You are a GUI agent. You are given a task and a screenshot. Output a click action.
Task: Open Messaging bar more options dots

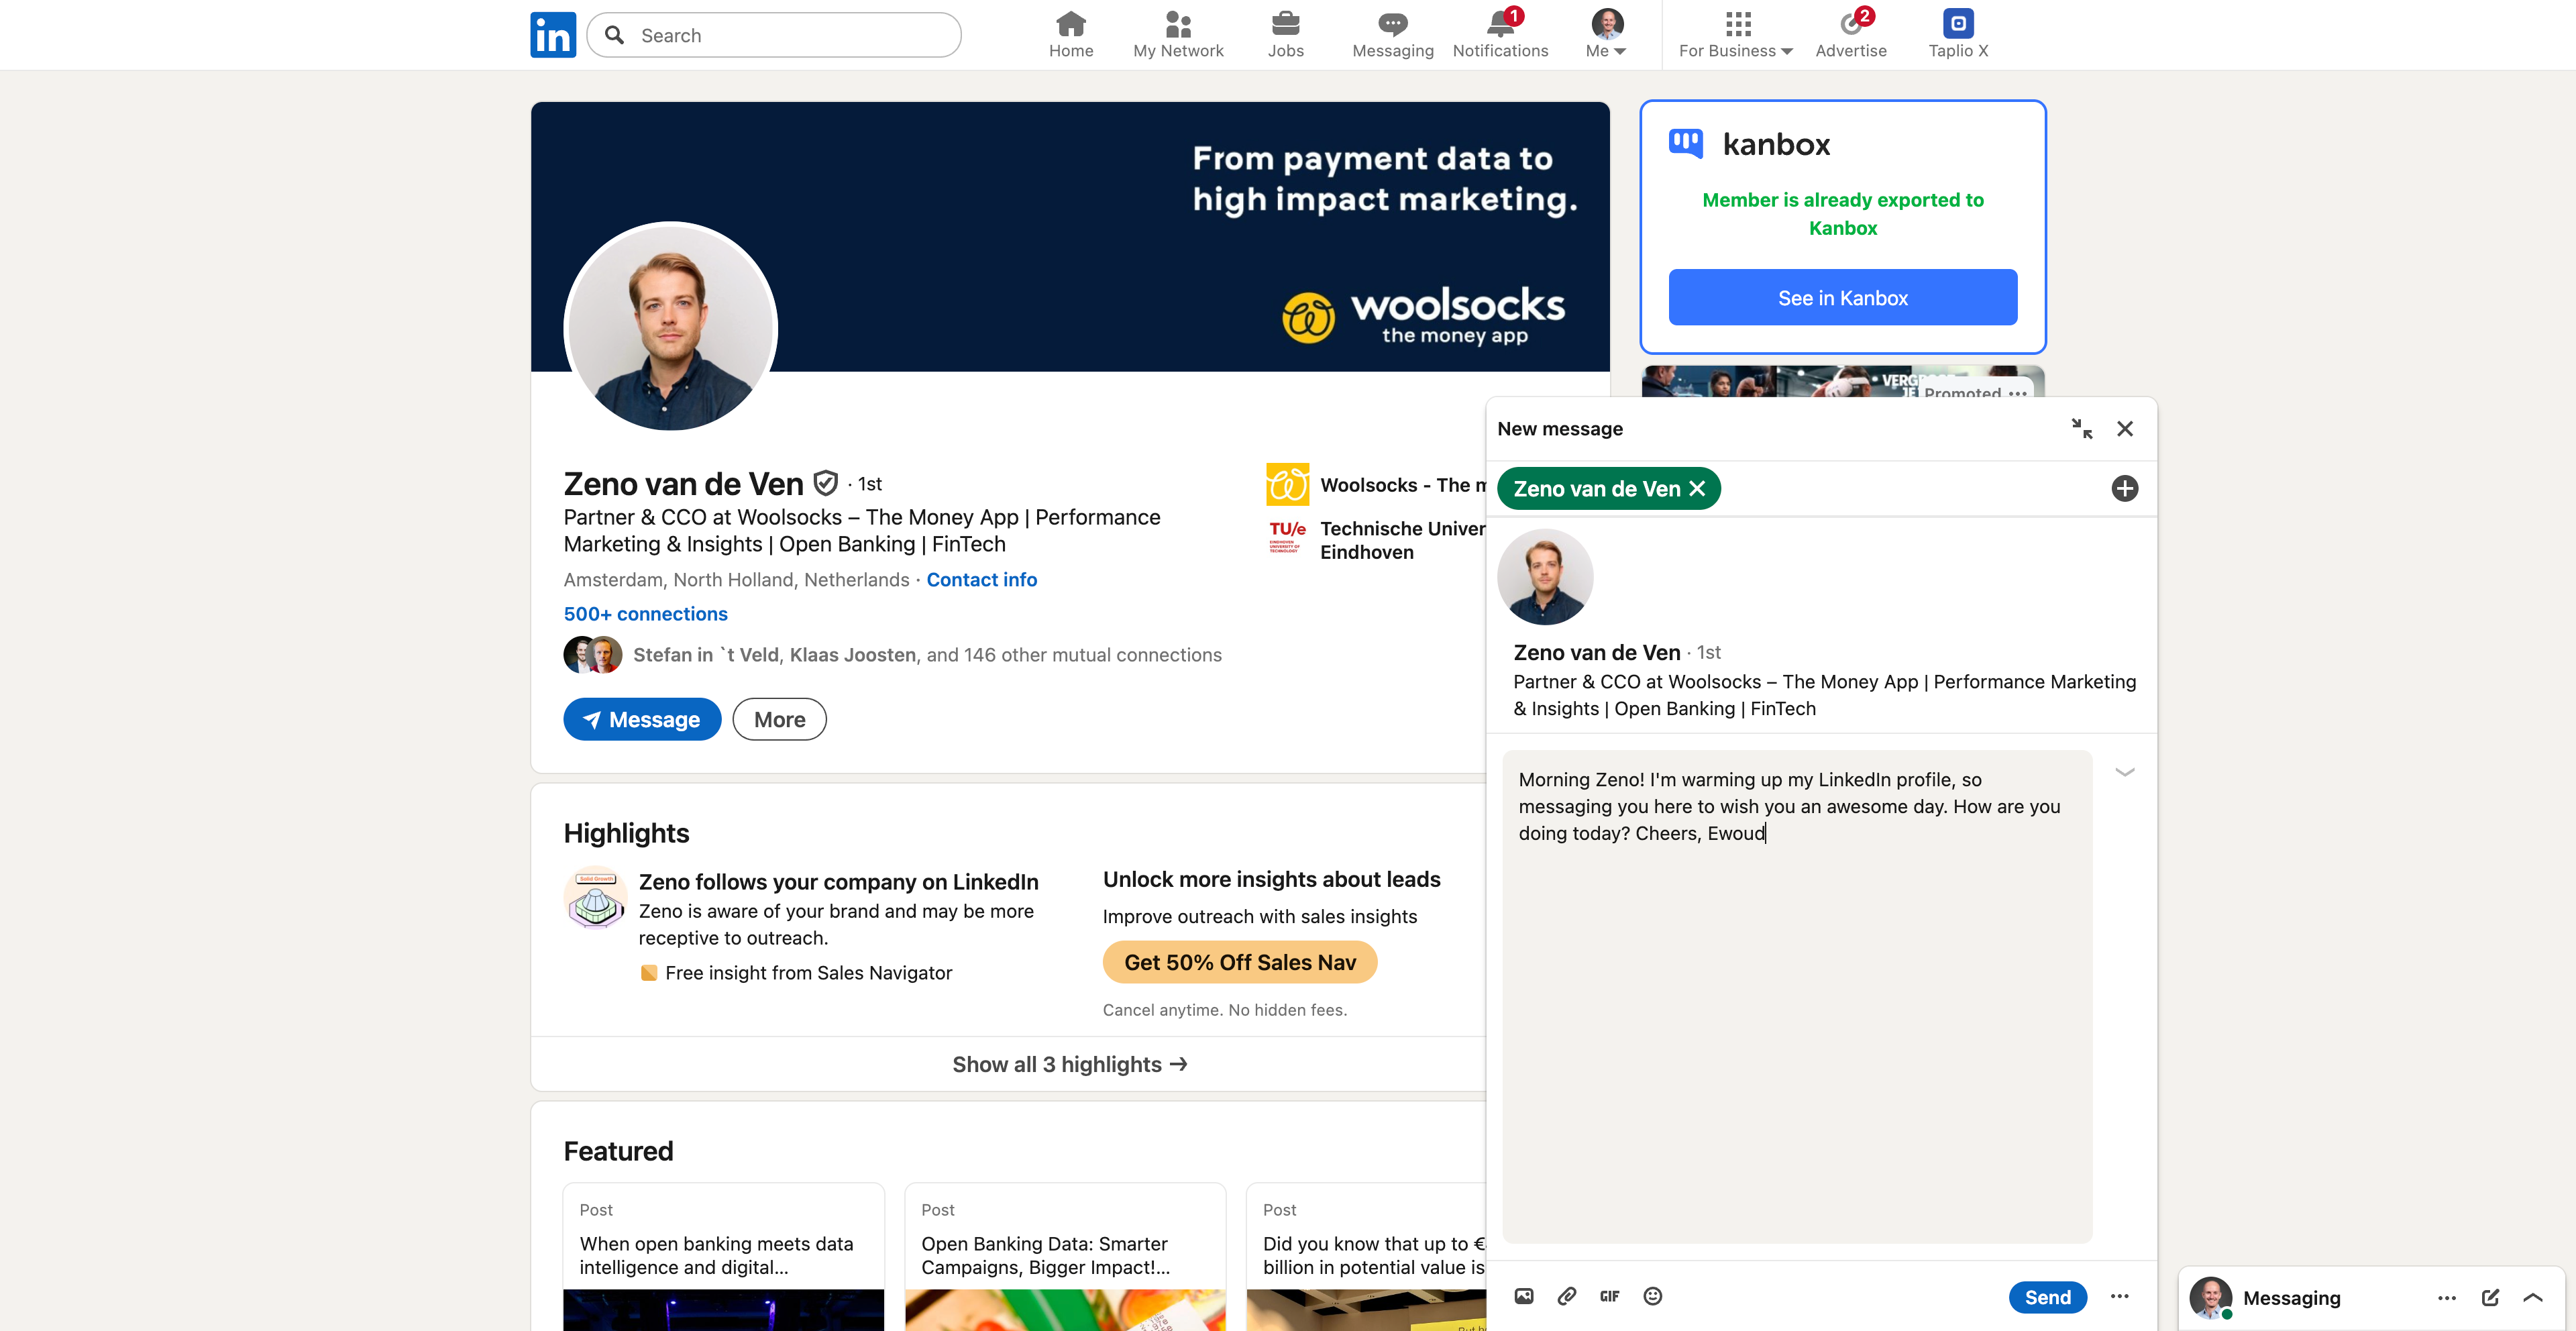point(2447,1298)
